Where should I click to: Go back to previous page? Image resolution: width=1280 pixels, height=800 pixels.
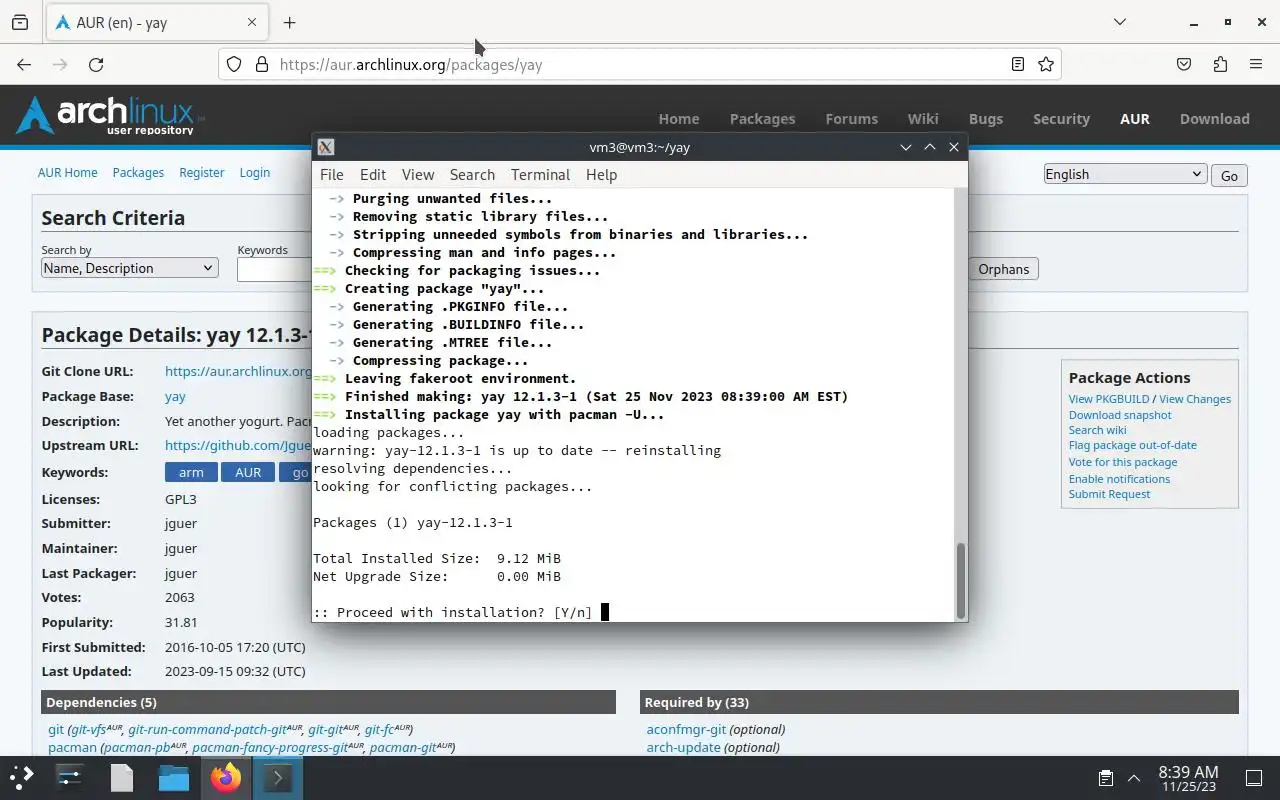tap(24, 64)
